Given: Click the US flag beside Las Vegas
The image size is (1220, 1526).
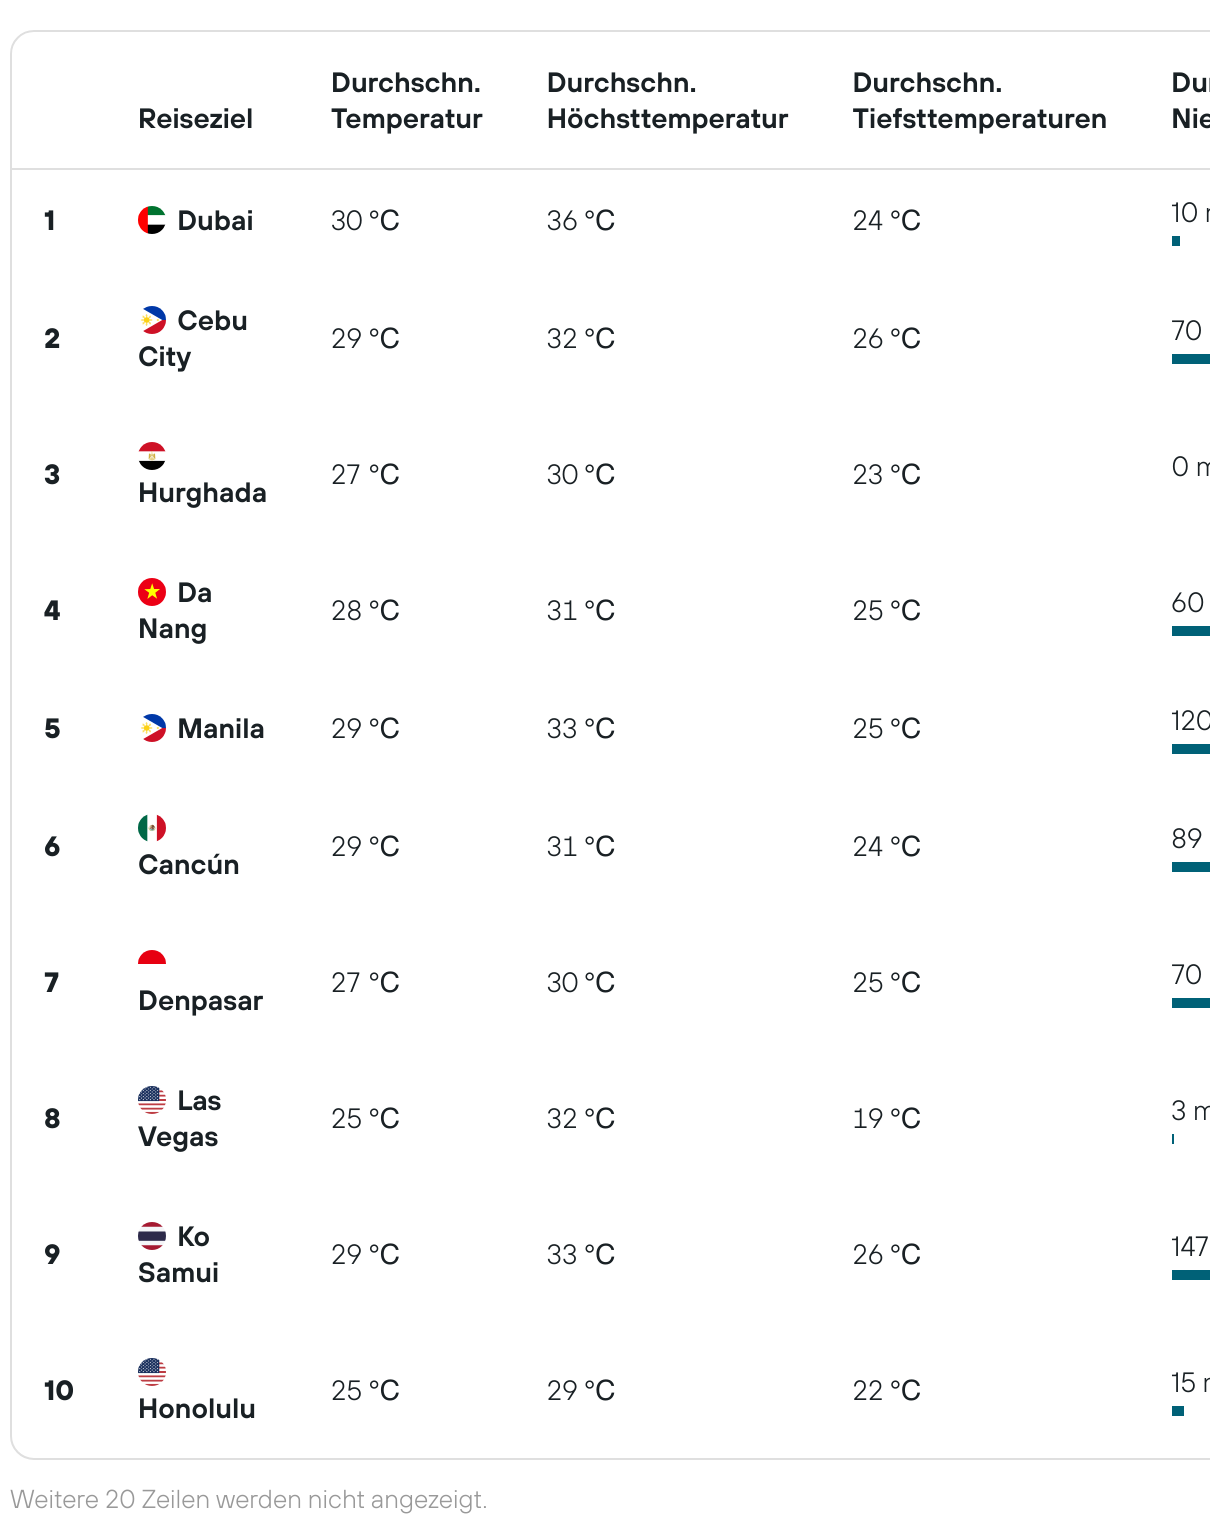Looking at the screenshot, I should [152, 1100].
